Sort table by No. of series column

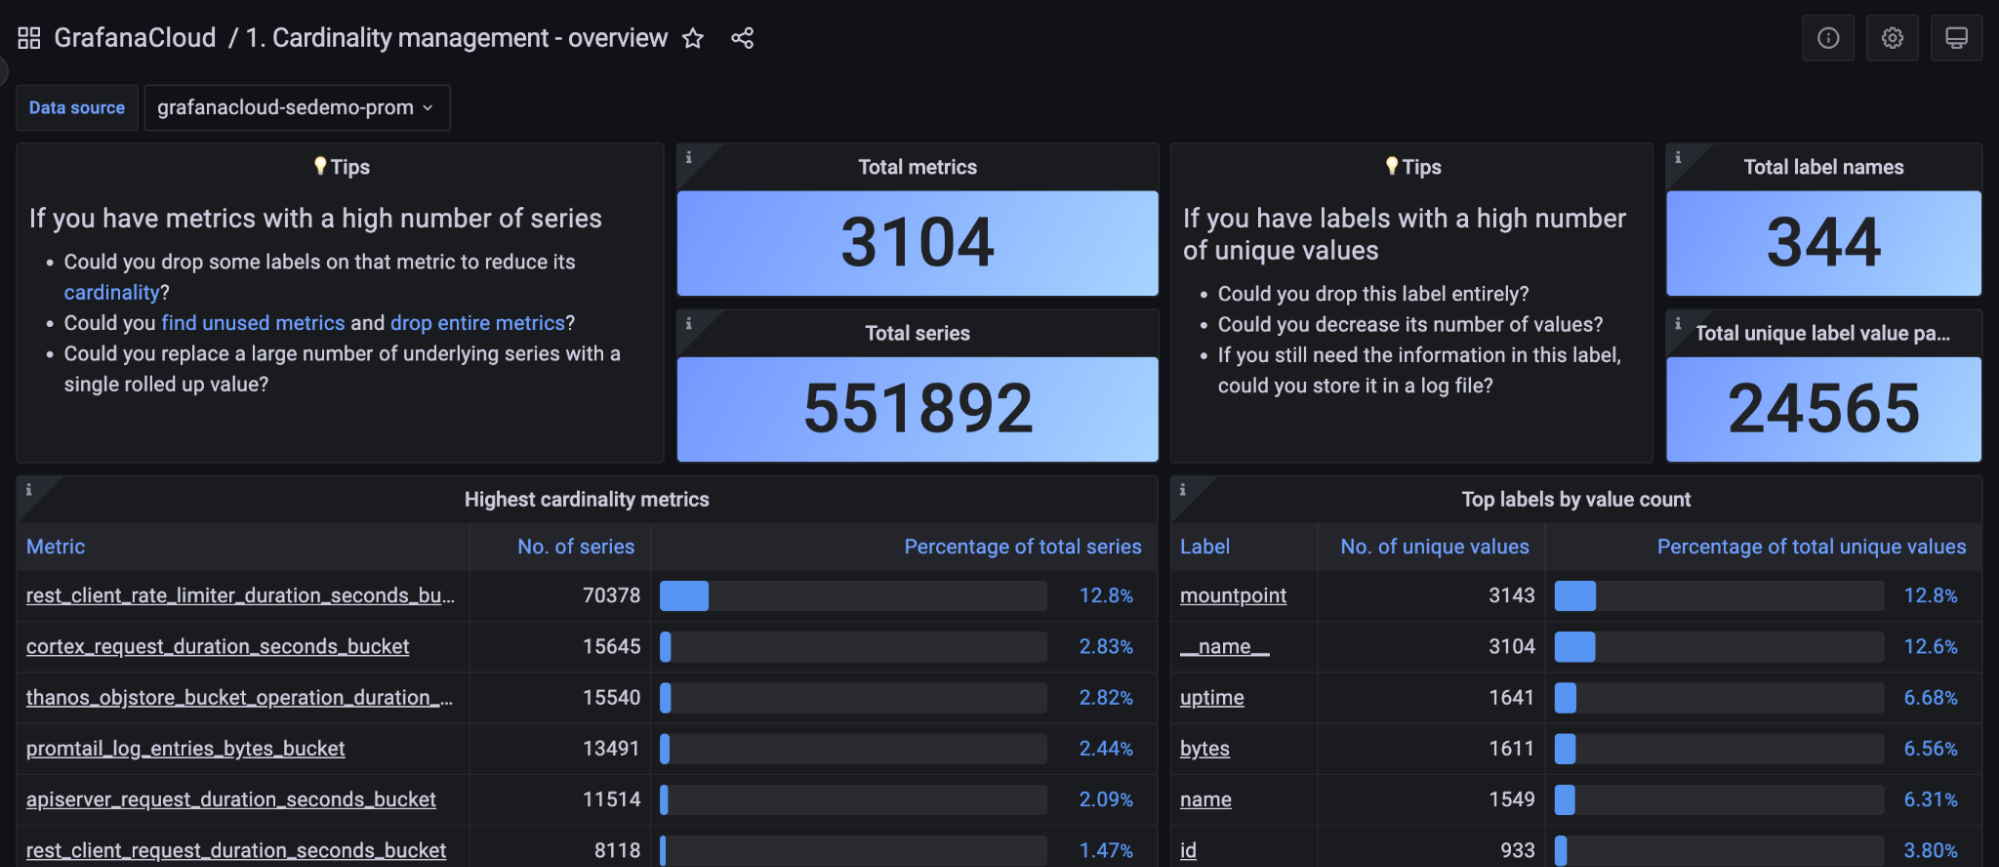tap(575, 546)
